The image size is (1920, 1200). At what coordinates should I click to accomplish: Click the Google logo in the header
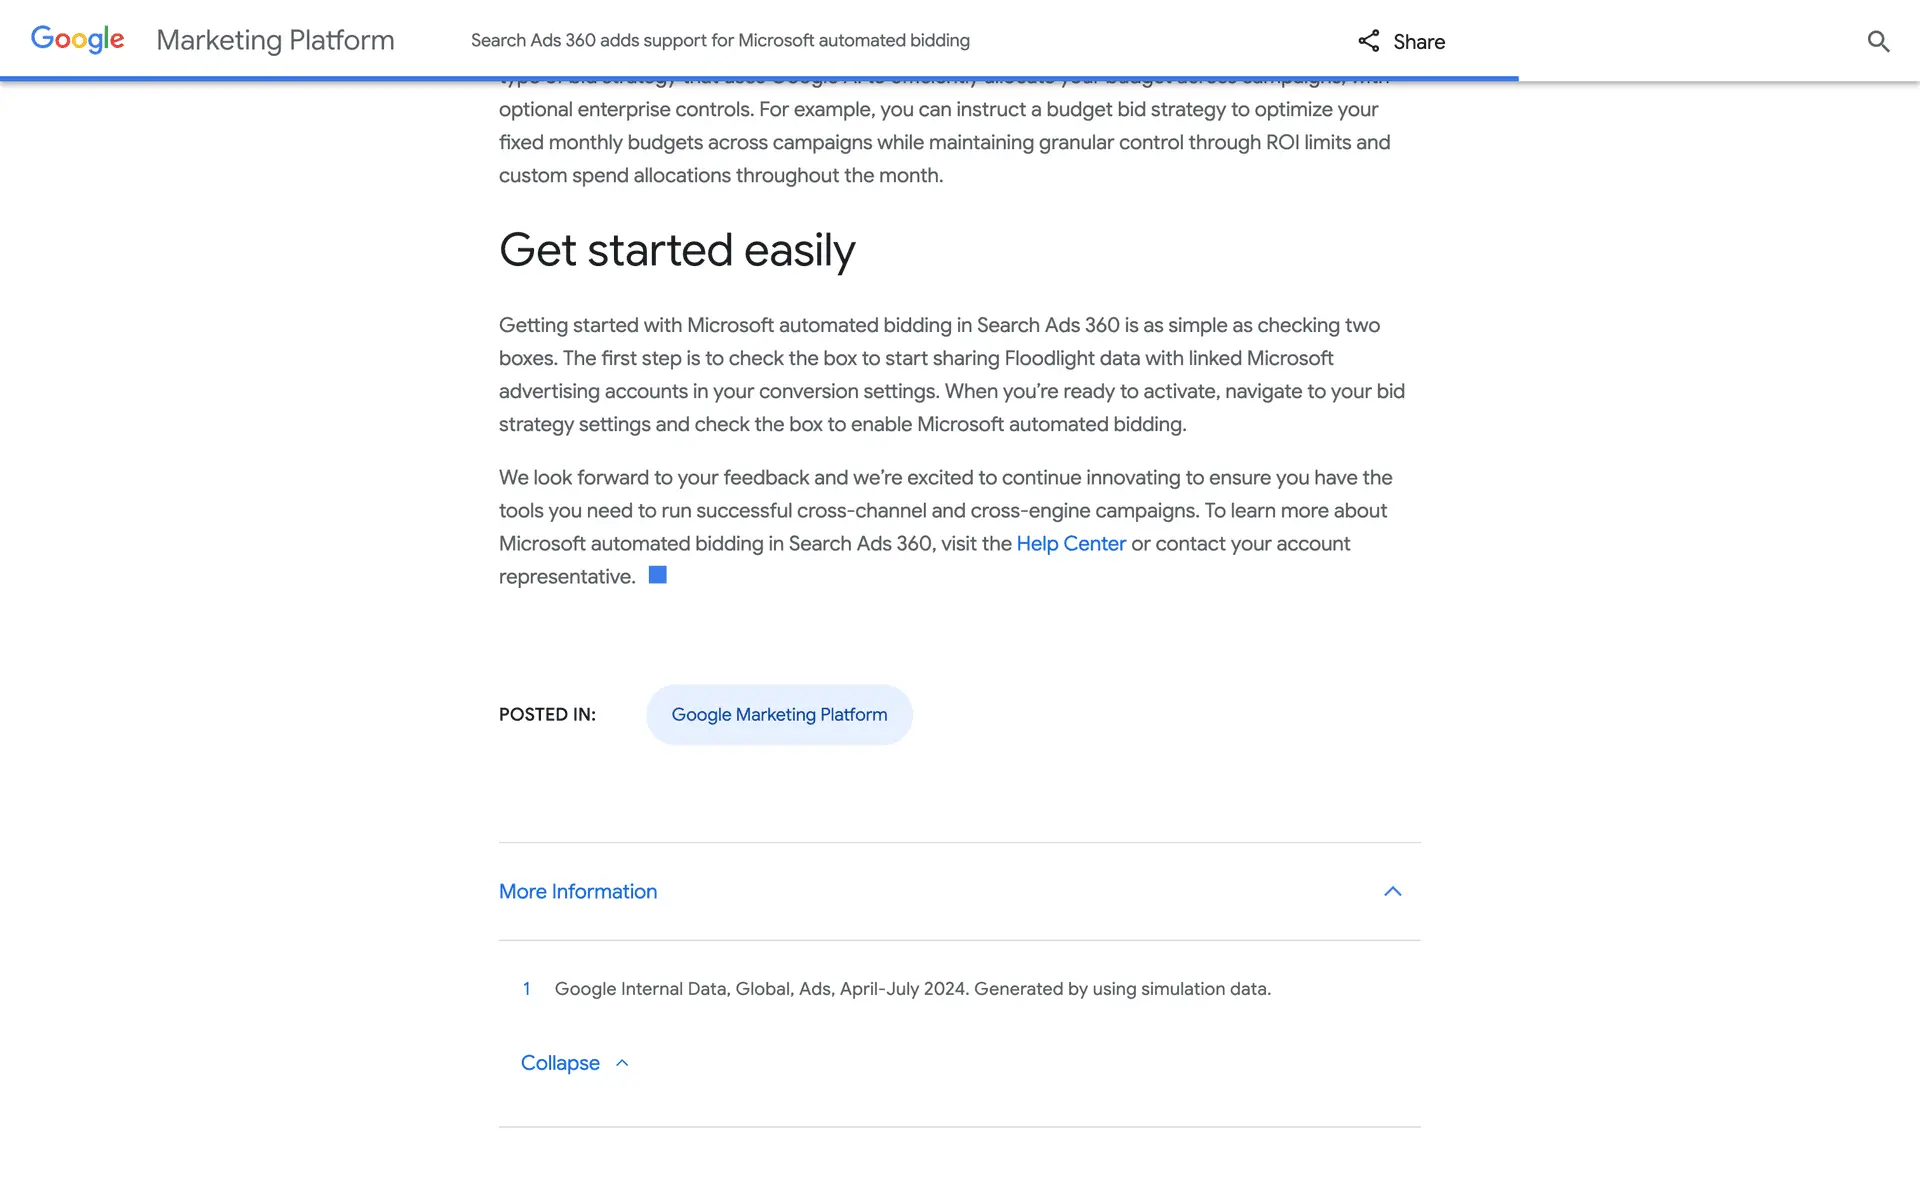pos(78,40)
